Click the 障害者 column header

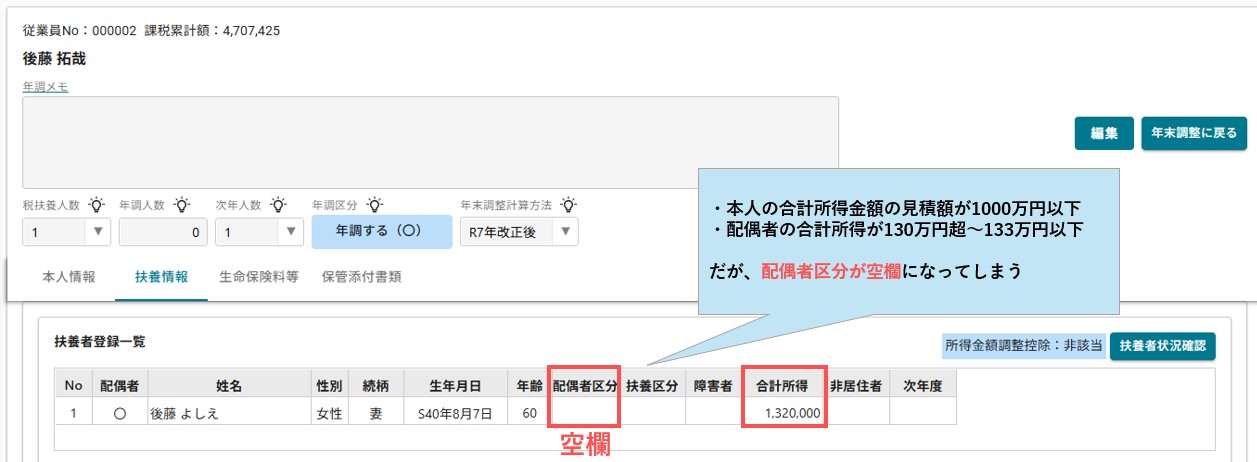click(x=713, y=384)
